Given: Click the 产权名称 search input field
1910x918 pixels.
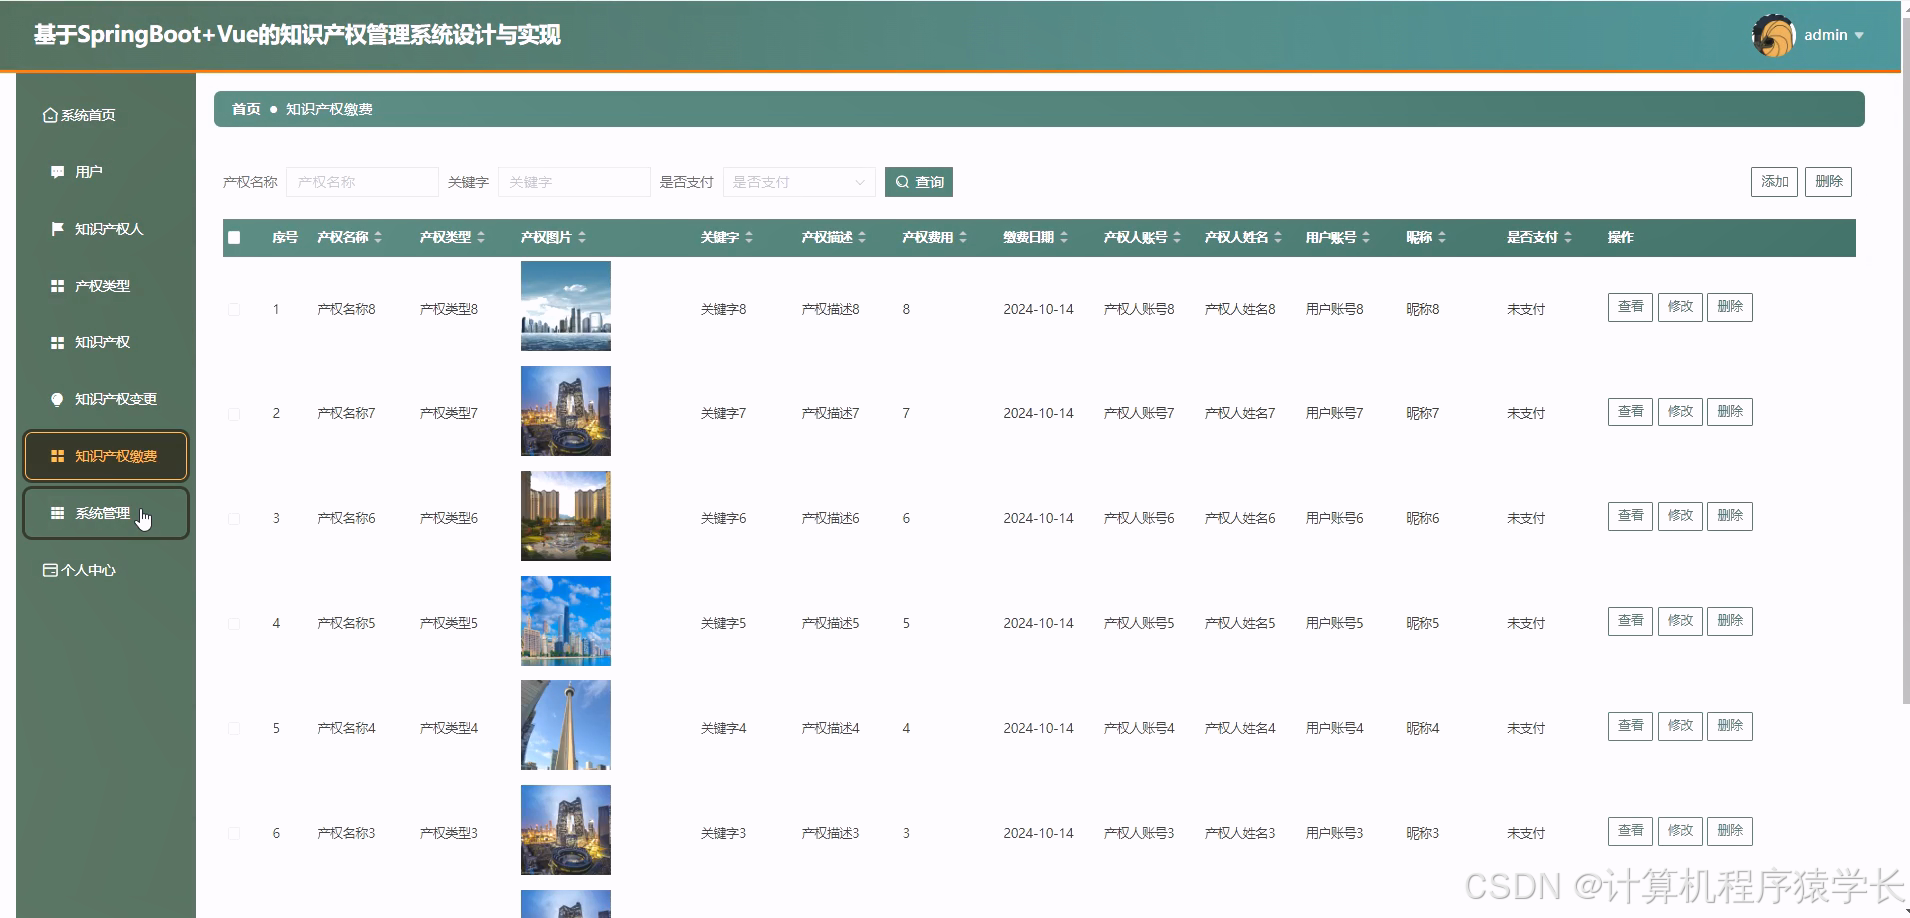Looking at the screenshot, I should point(362,181).
